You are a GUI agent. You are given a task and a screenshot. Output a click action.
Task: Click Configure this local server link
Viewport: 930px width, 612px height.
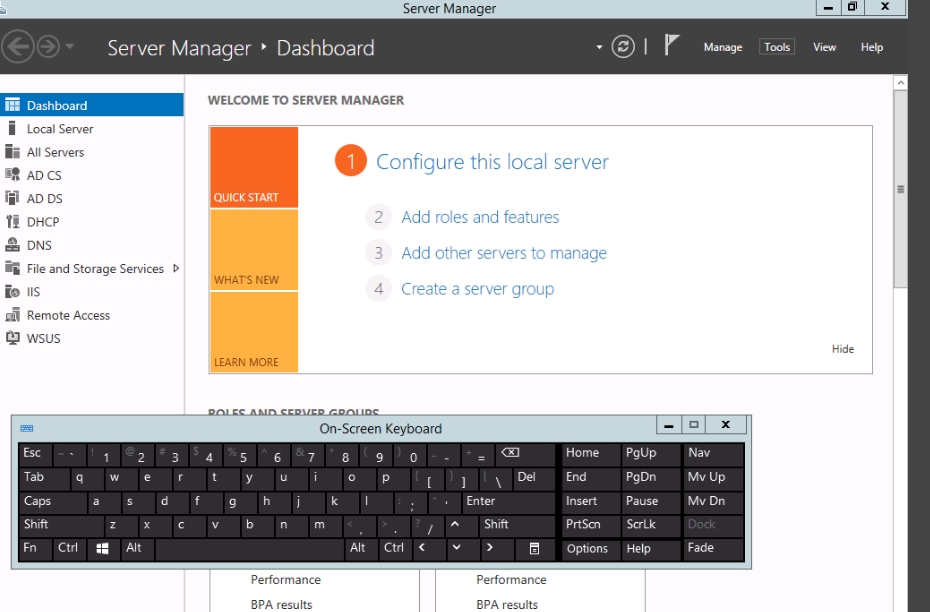pyautogui.click(x=492, y=162)
